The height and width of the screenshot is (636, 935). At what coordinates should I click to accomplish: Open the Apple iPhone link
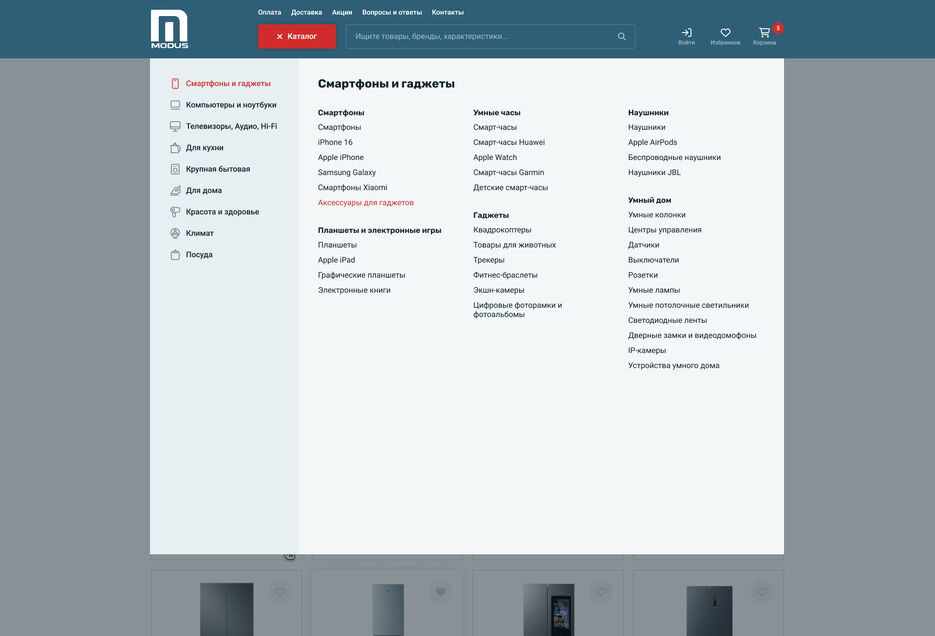tap(340, 157)
